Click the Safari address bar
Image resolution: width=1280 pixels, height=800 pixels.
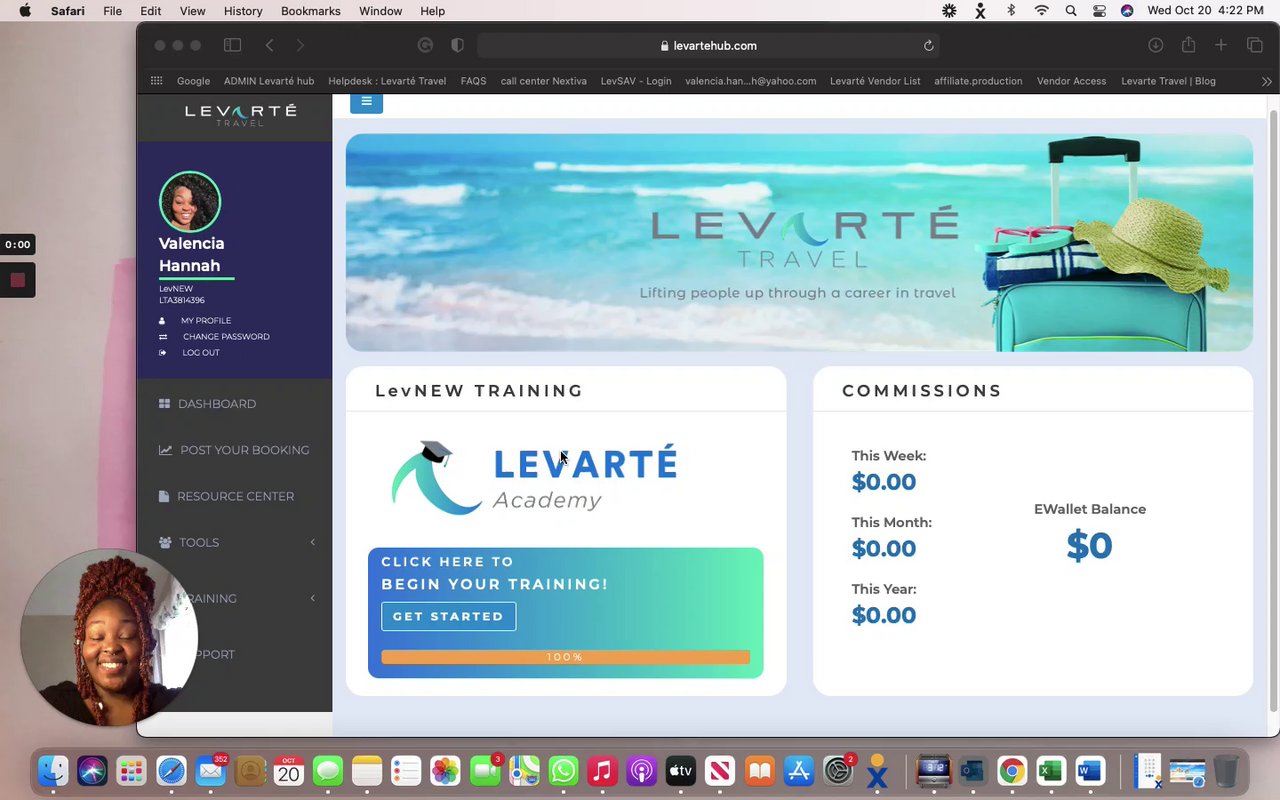pos(708,45)
